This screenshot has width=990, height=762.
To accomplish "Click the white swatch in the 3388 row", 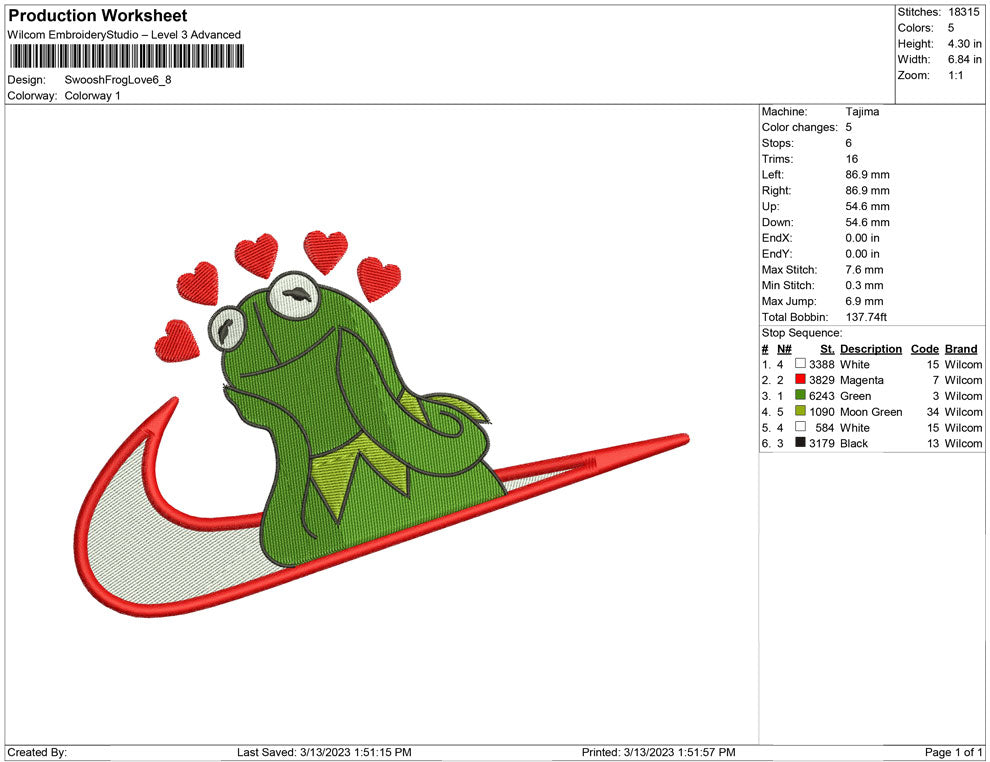I will pyautogui.click(x=801, y=364).
